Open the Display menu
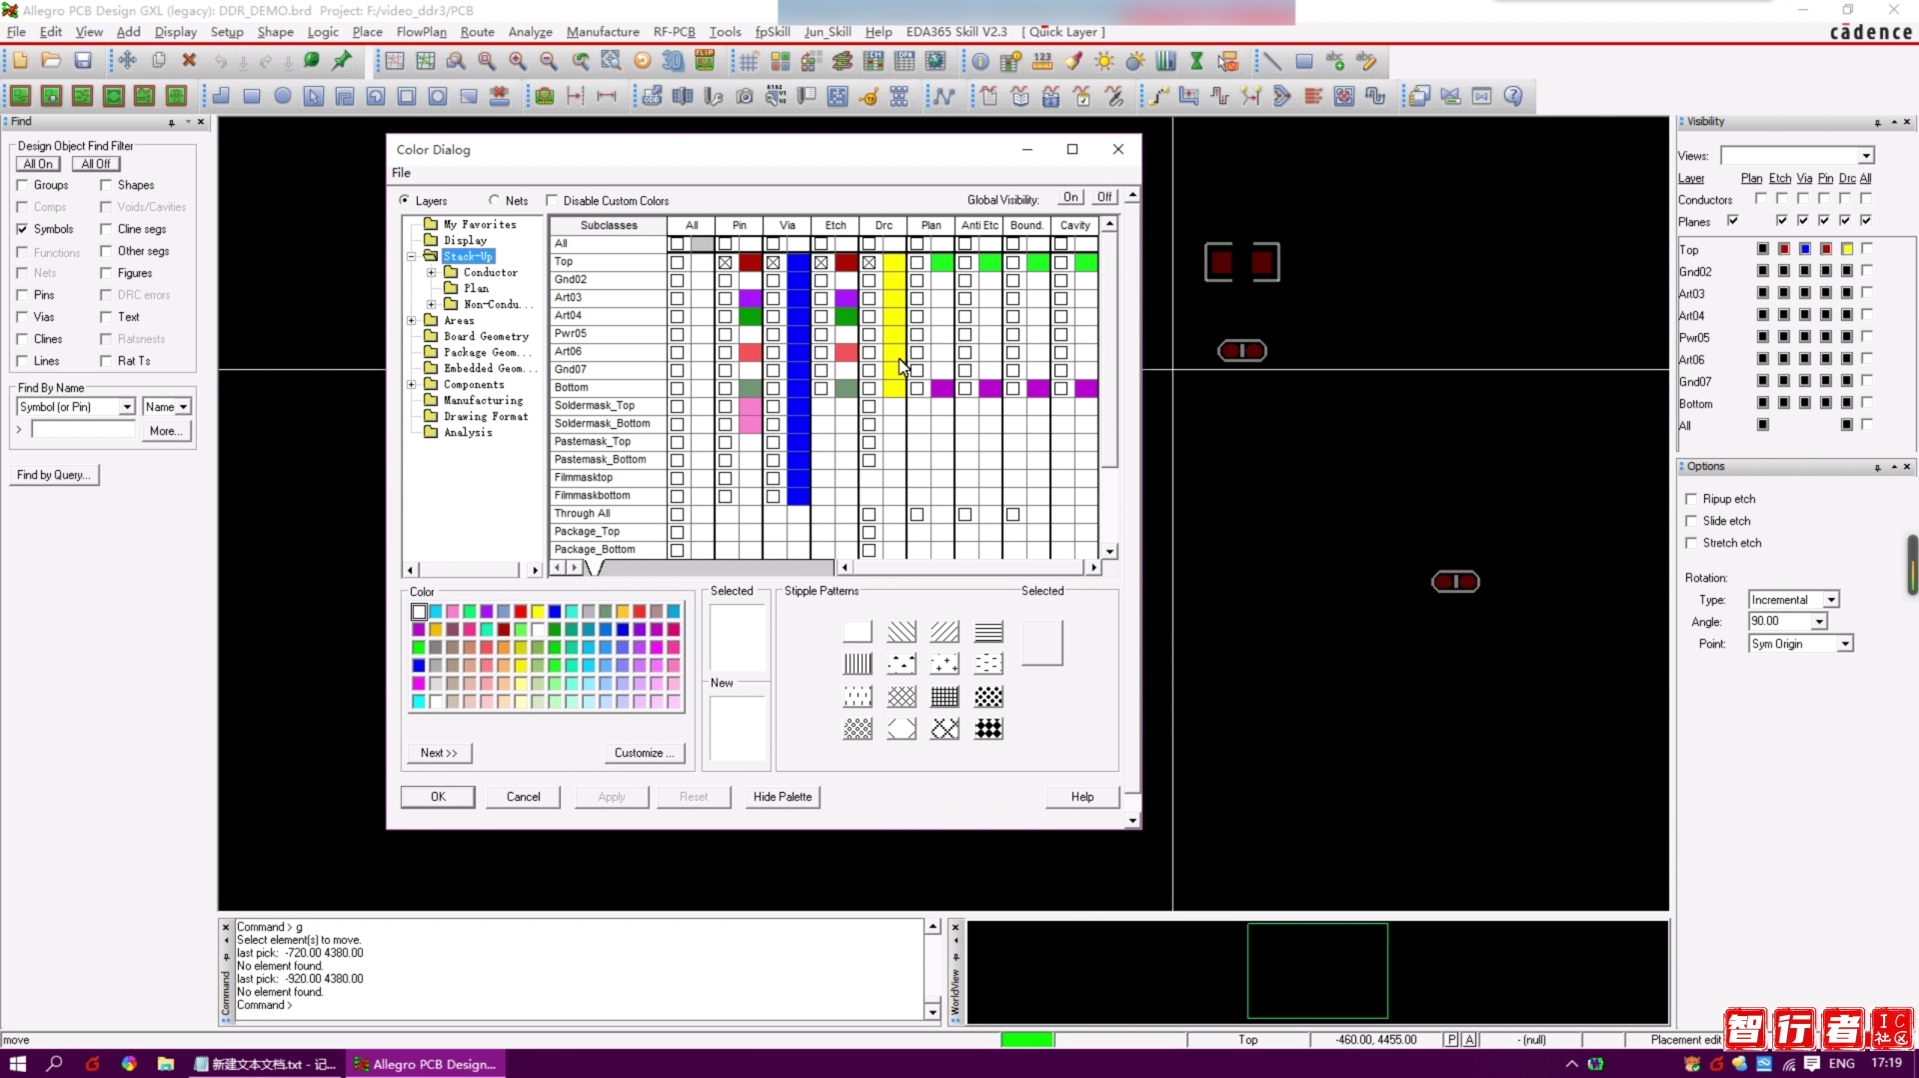The width and height of the screenshot is (1919, 1078). (x=176, y=32)
